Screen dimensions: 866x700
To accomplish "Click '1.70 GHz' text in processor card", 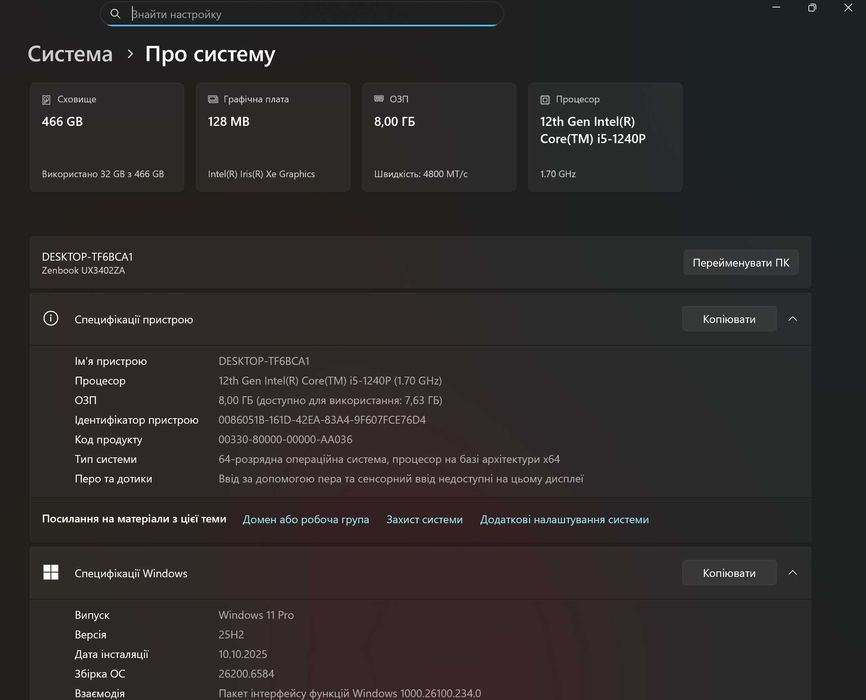I will (558, 174).
